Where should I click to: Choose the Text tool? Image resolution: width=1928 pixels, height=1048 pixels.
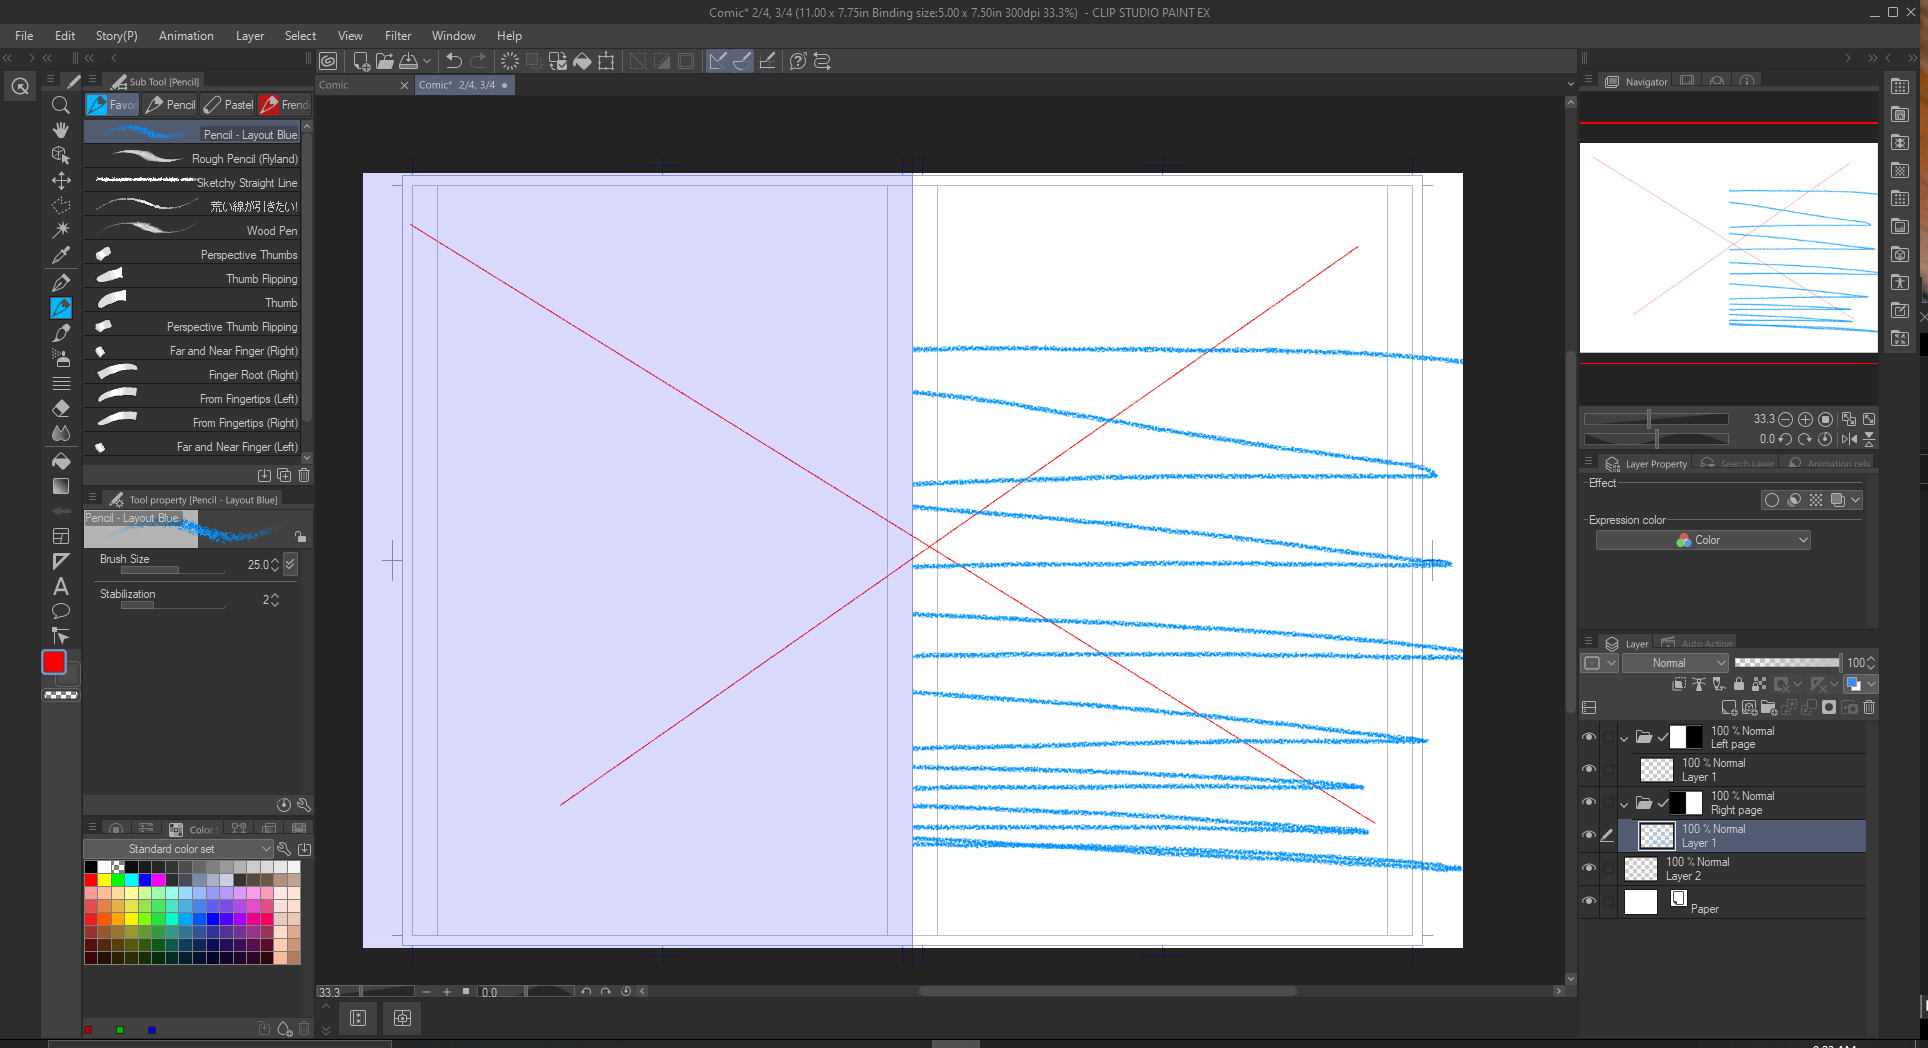(61, 586)
